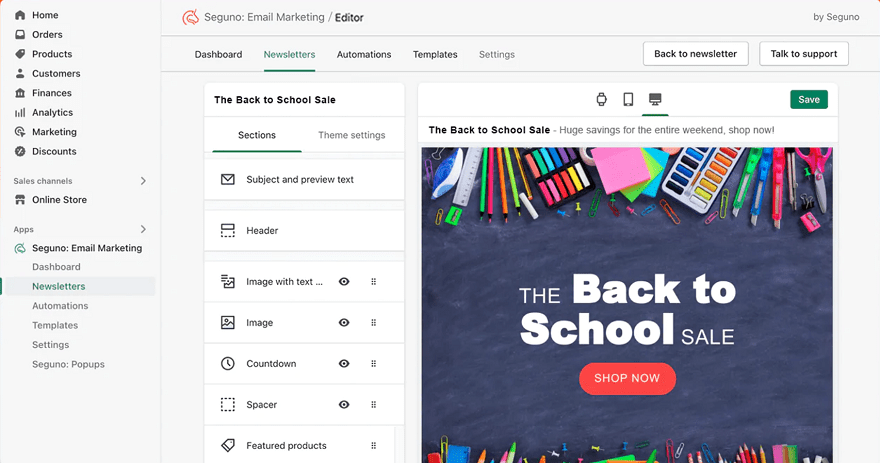Switch to Theme settings tab

pyautogui.click(x=352, y=135)
